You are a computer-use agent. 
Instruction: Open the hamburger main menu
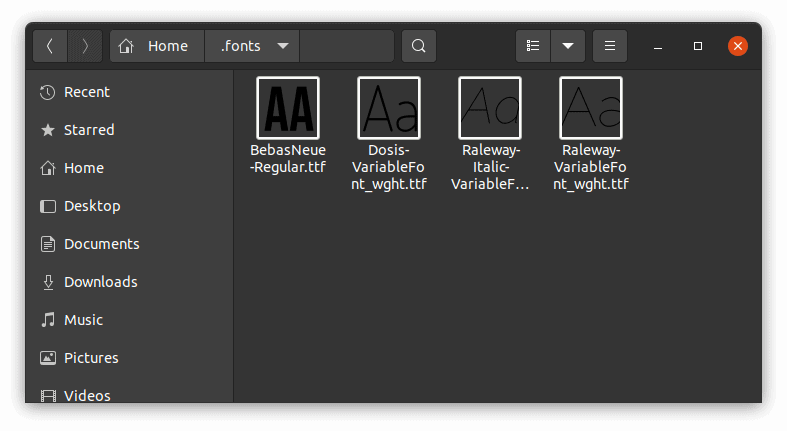610,46
